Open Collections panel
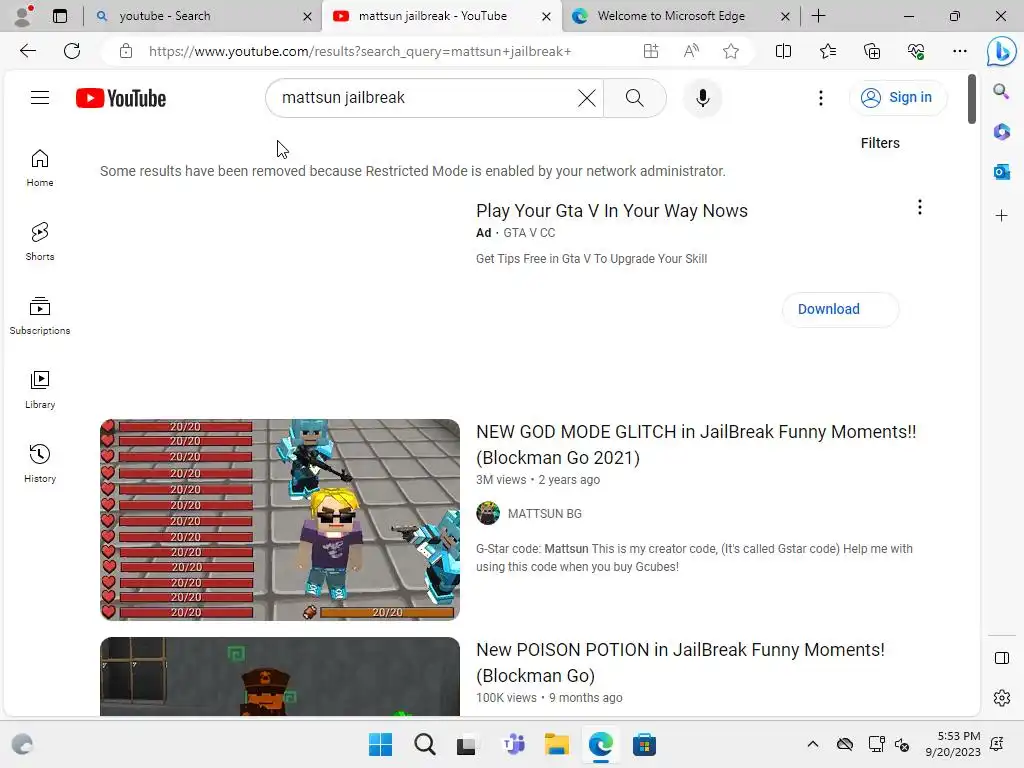The width and height of the screenshot is (1024, 768). tap(872, 51)
